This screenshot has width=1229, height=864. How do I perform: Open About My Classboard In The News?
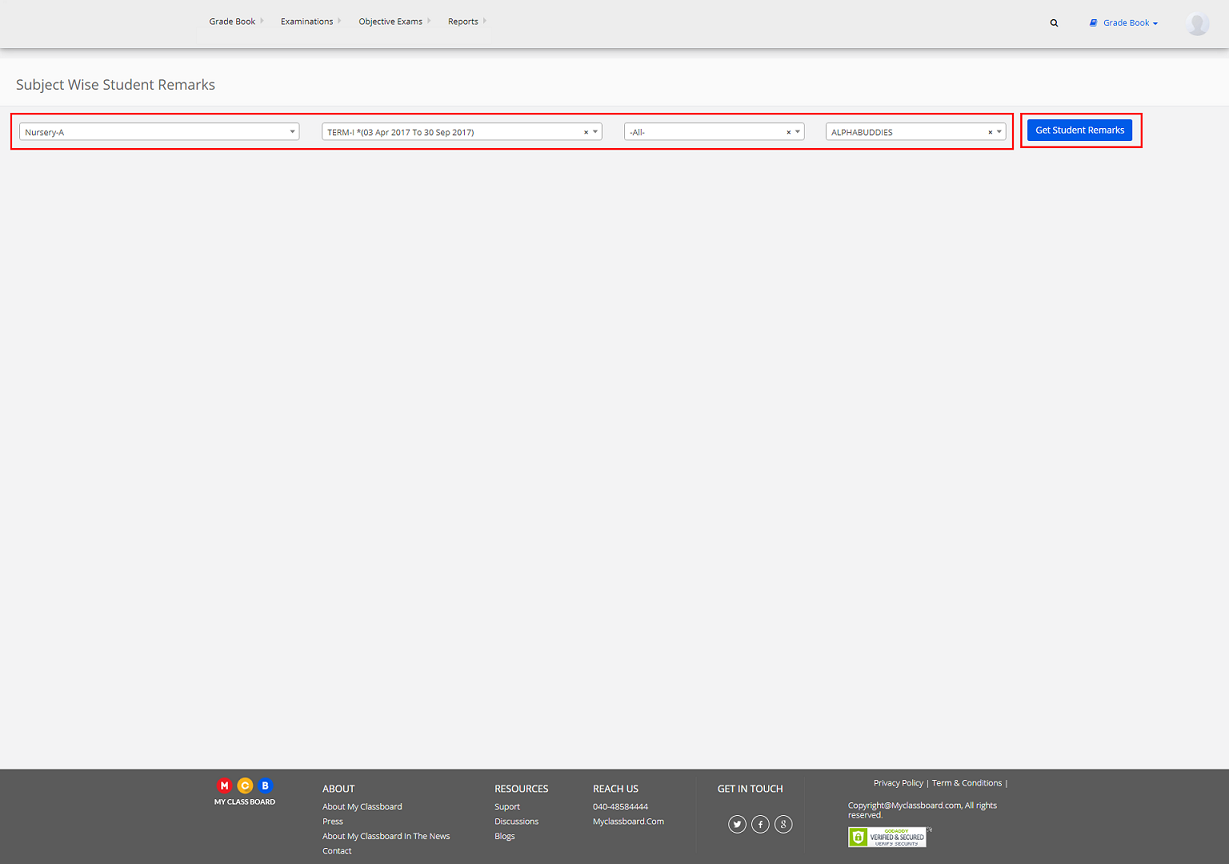[x=386, y=836]
